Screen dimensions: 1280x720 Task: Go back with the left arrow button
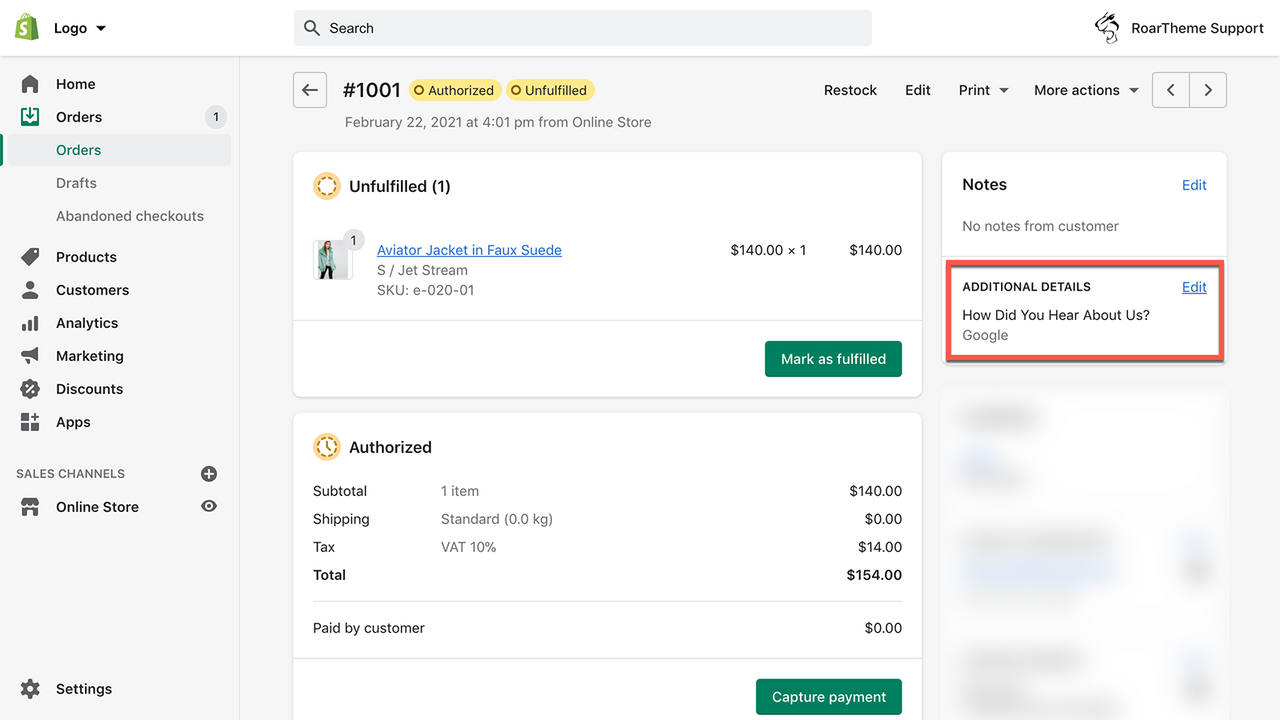coord(310,90)
